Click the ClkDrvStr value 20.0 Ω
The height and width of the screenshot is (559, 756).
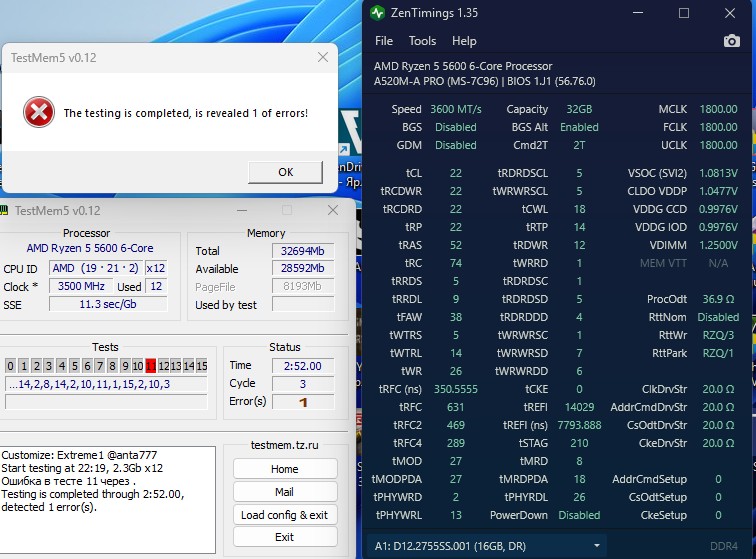tap(718, 389)
